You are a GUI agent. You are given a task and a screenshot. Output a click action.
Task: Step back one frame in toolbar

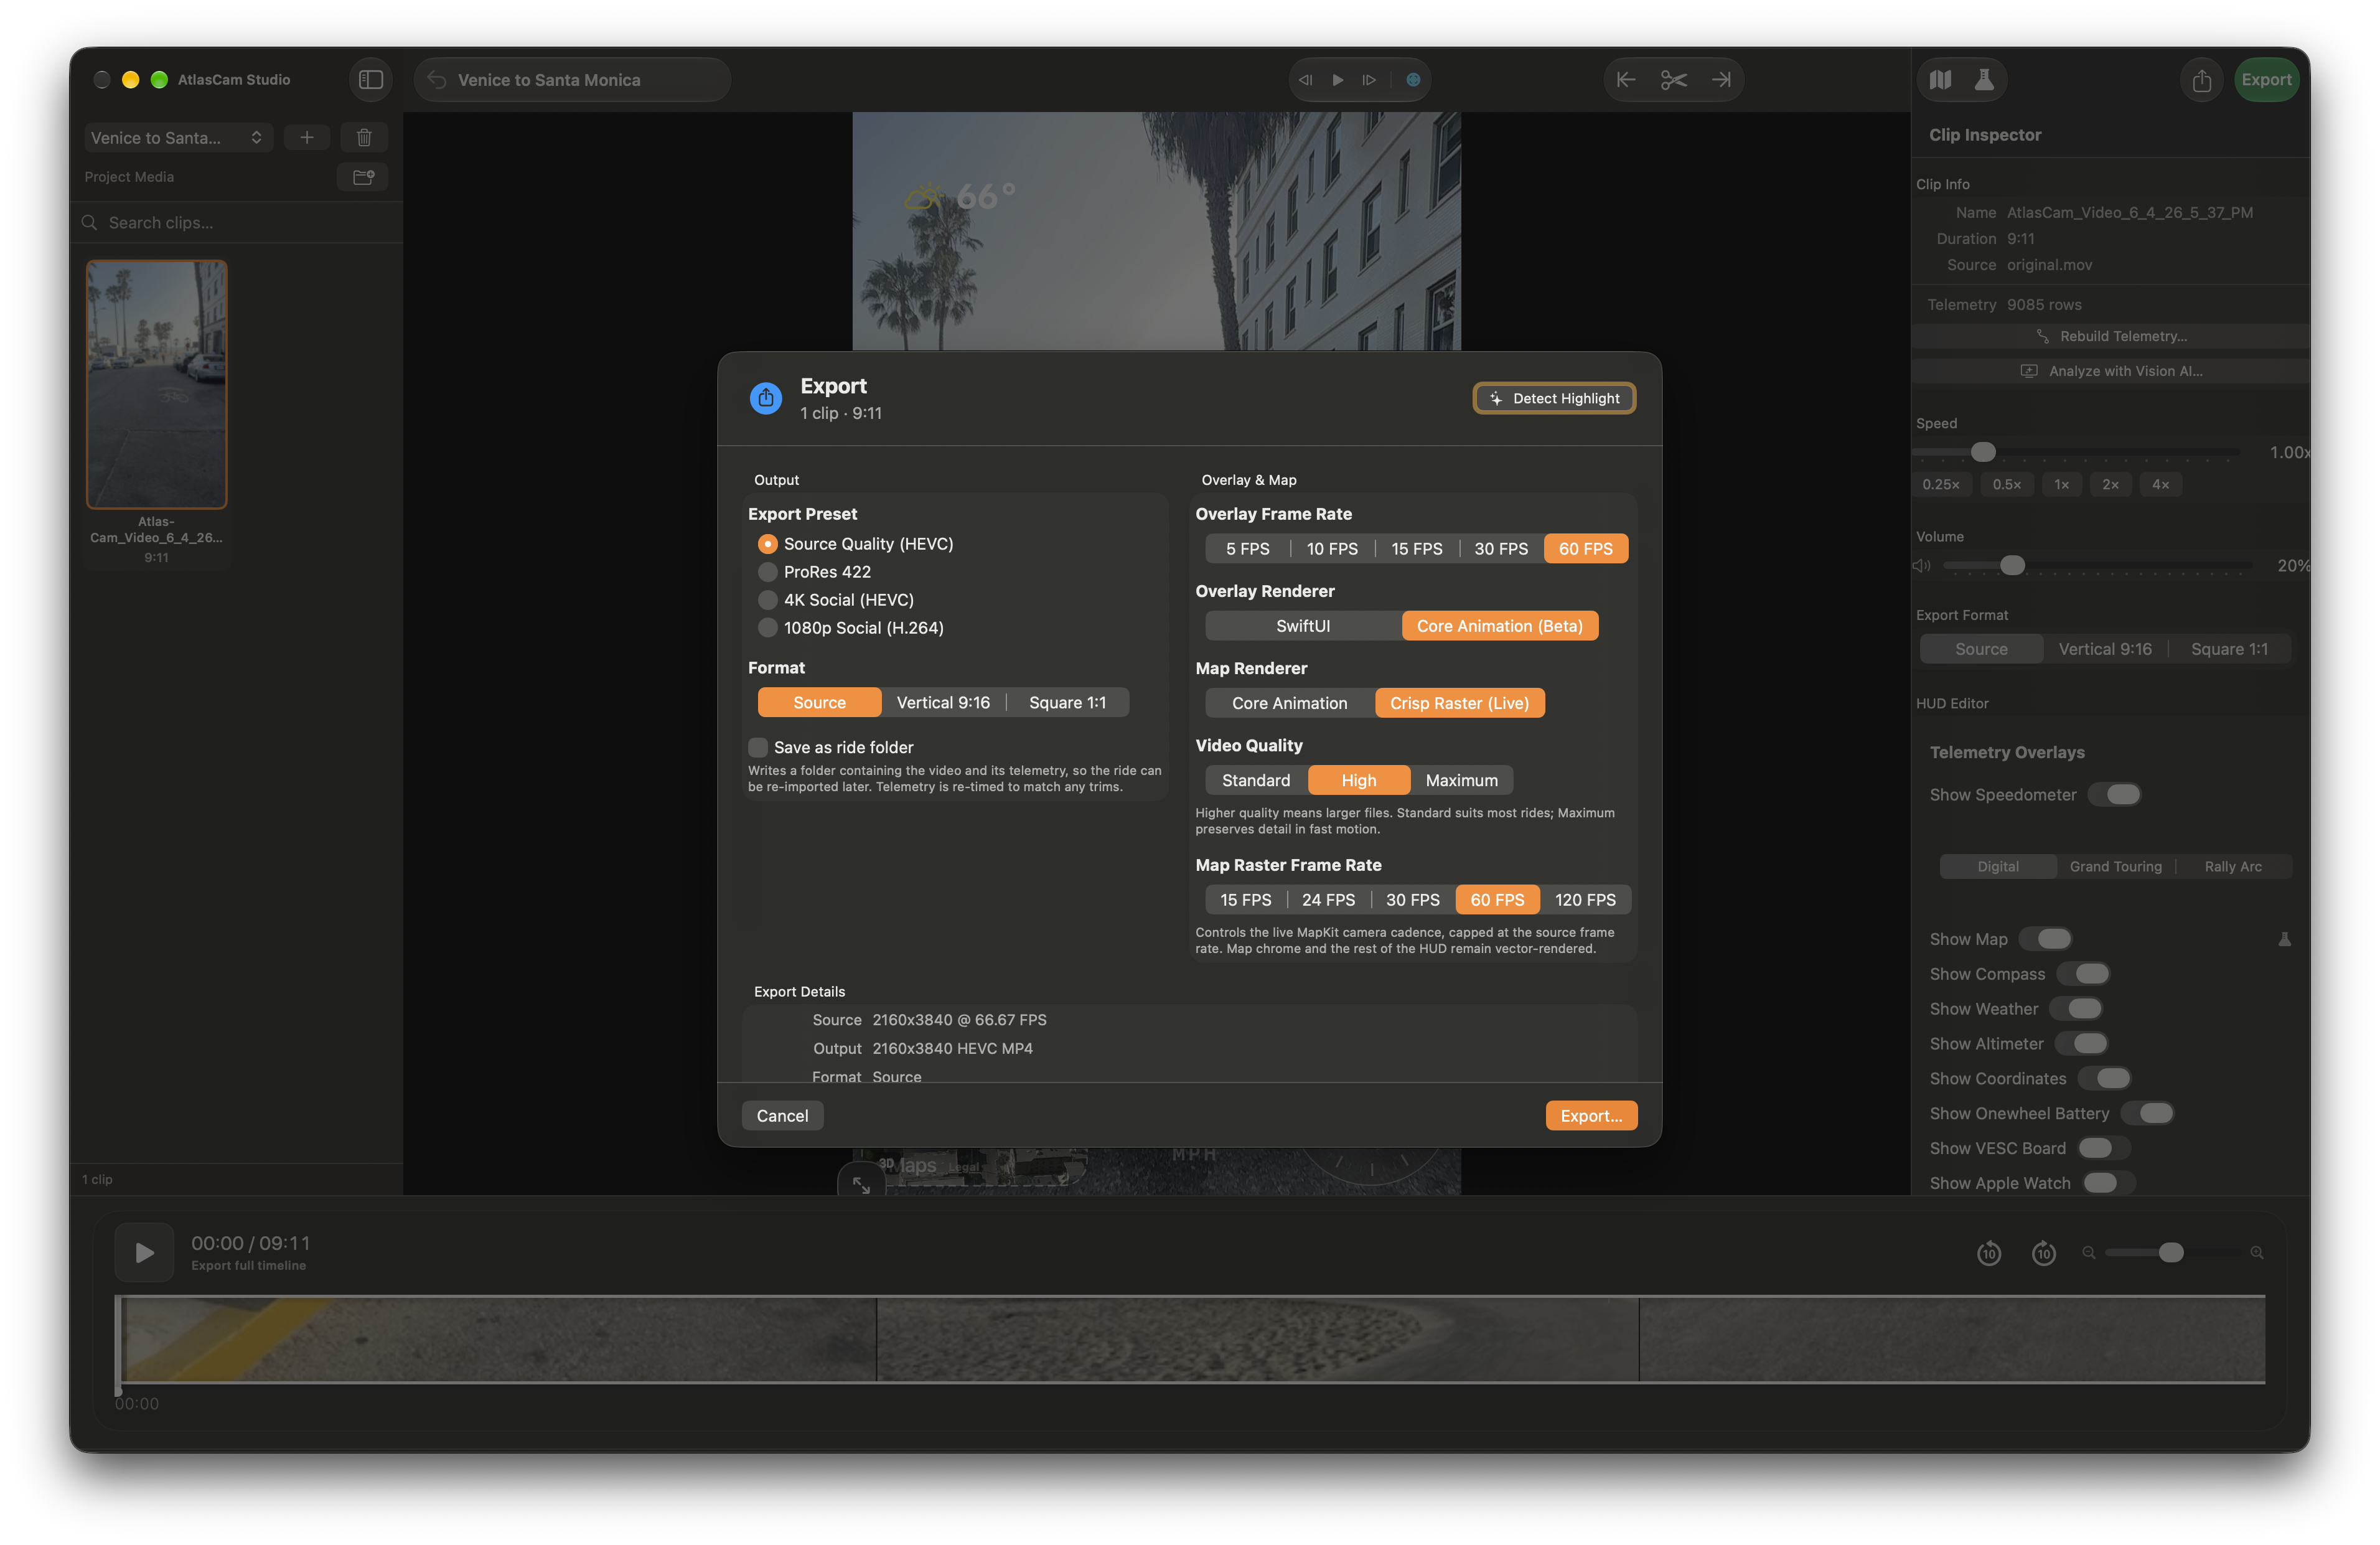(1305, 80)
